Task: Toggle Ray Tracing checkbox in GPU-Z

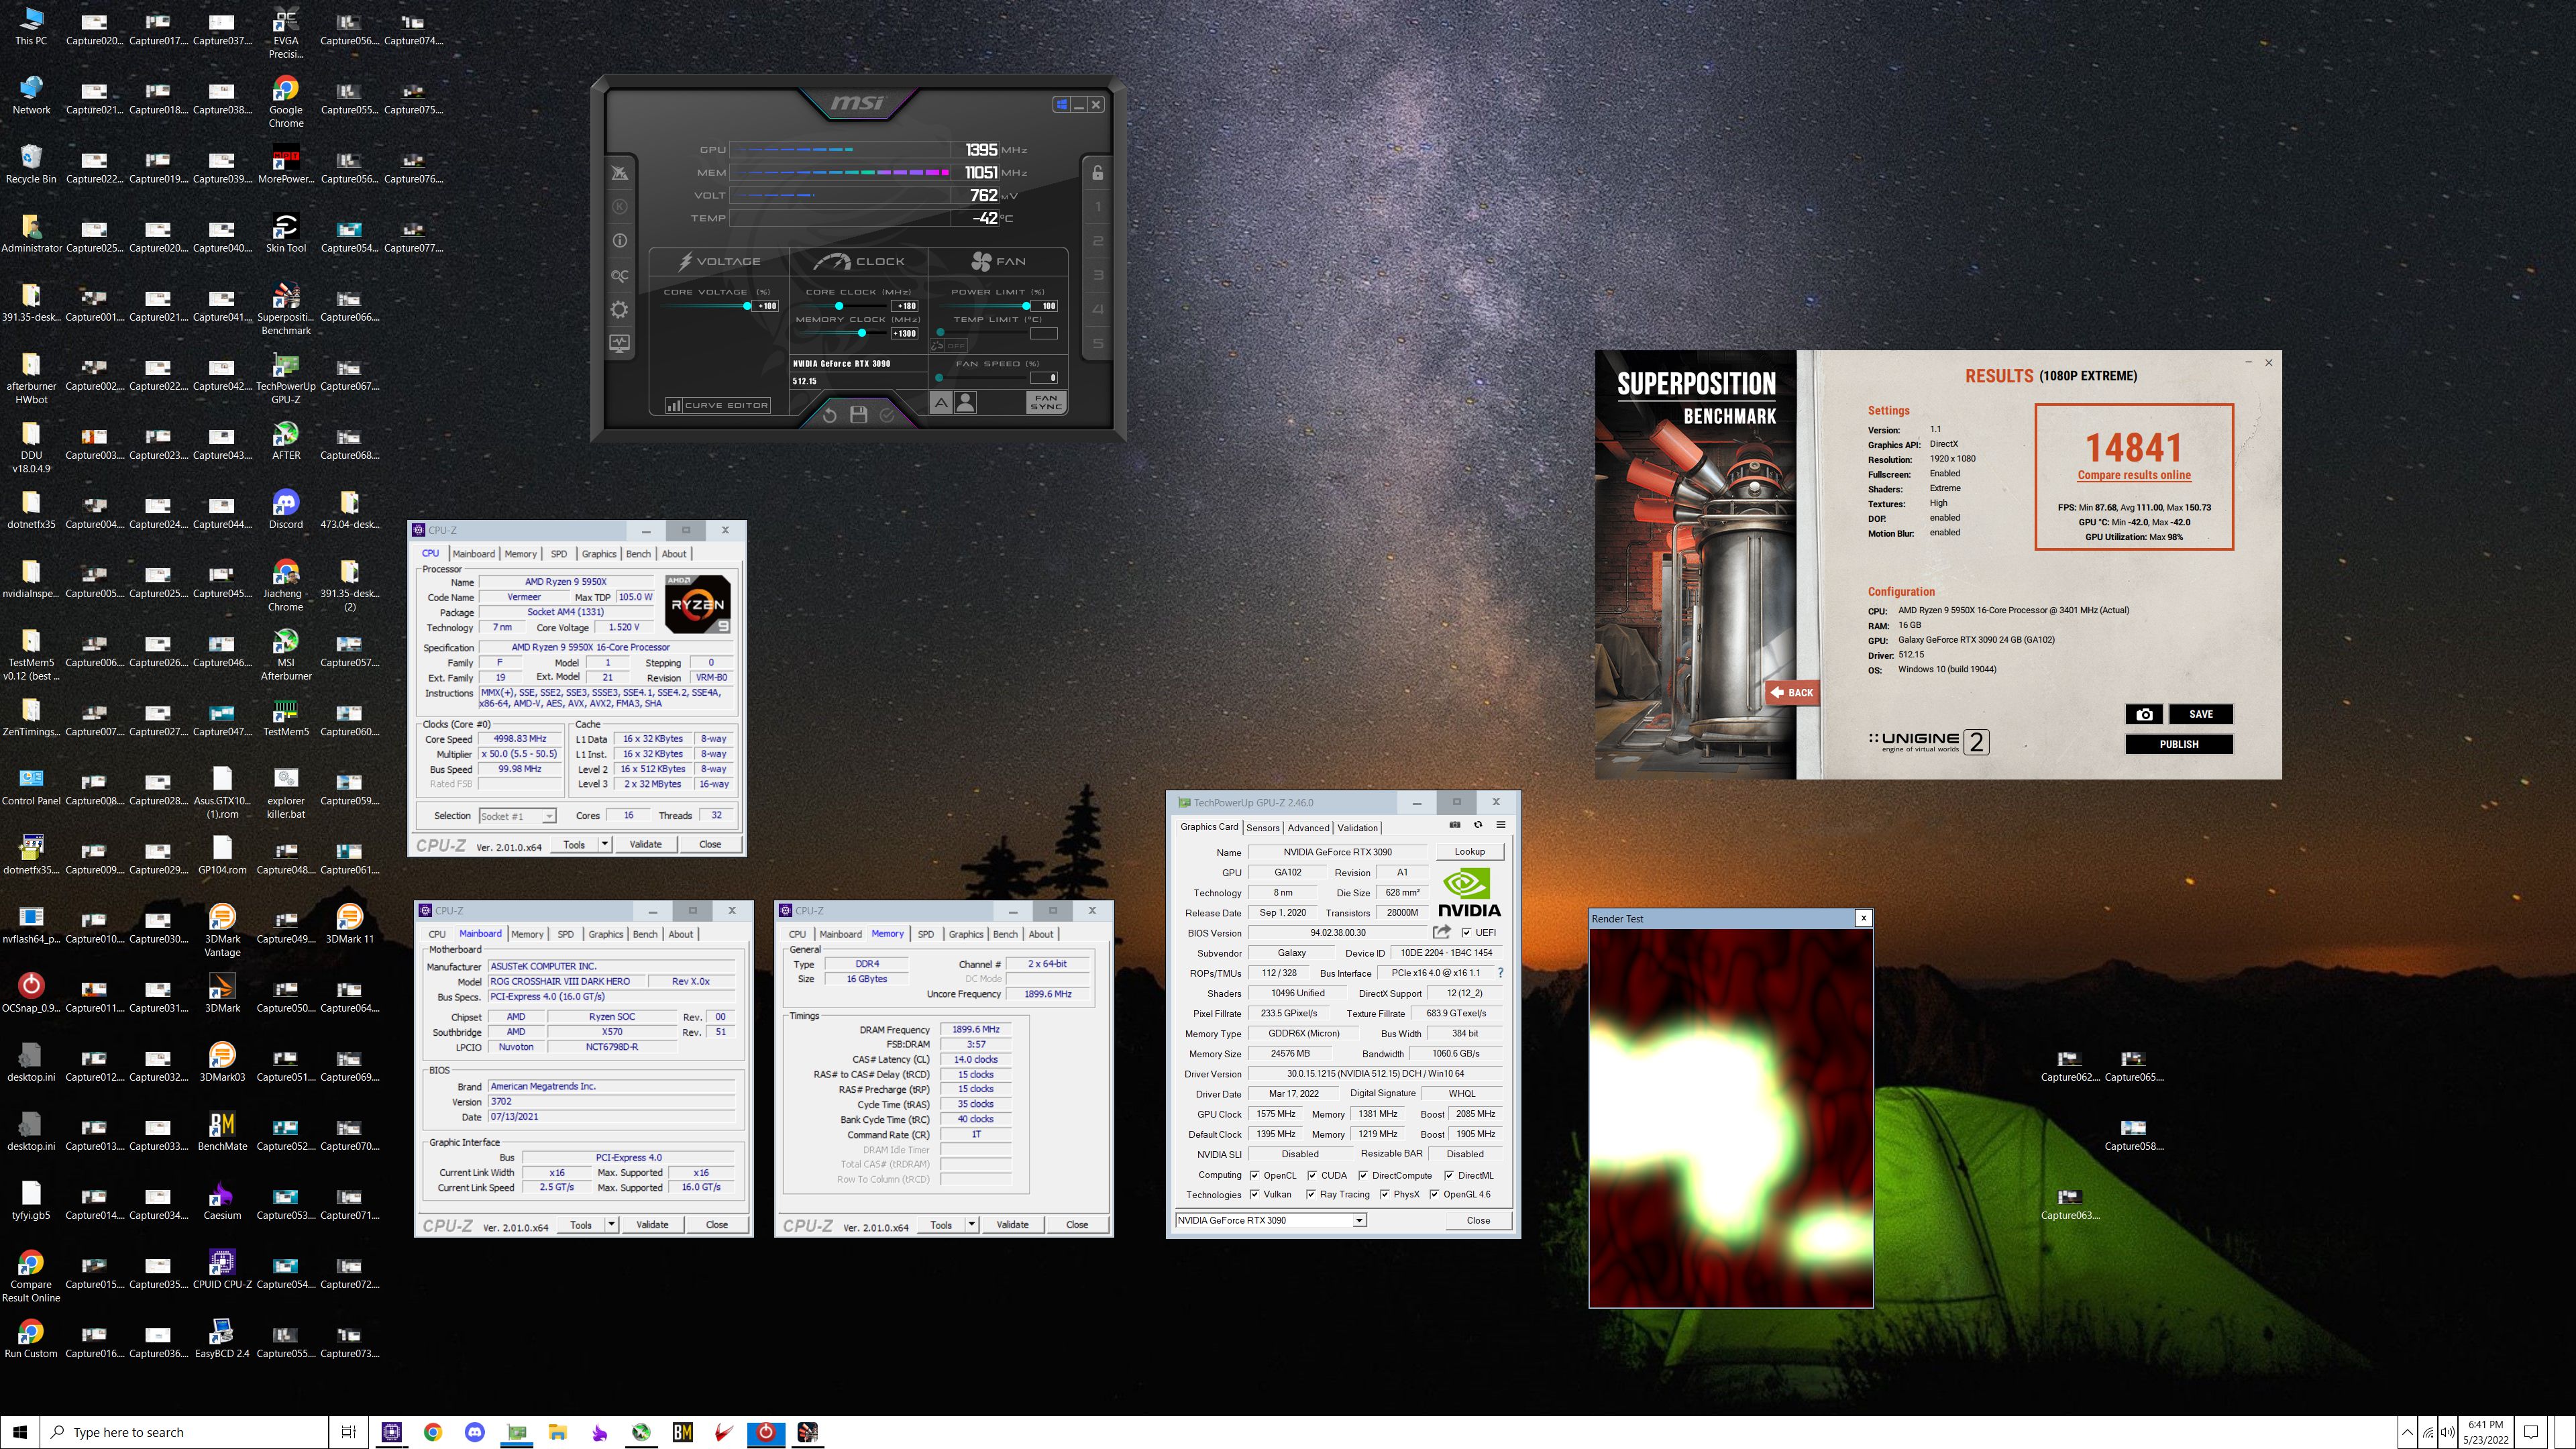Action: pyautogui.click(x=1310, y=1194)
